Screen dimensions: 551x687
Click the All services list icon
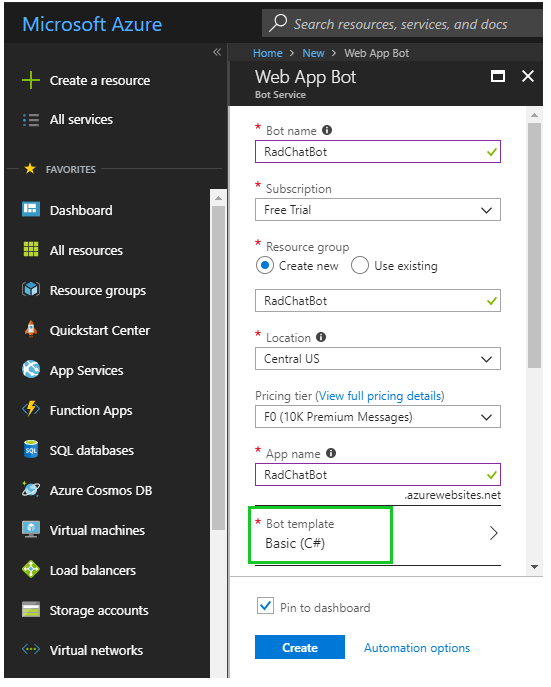[x=31, y=120]
